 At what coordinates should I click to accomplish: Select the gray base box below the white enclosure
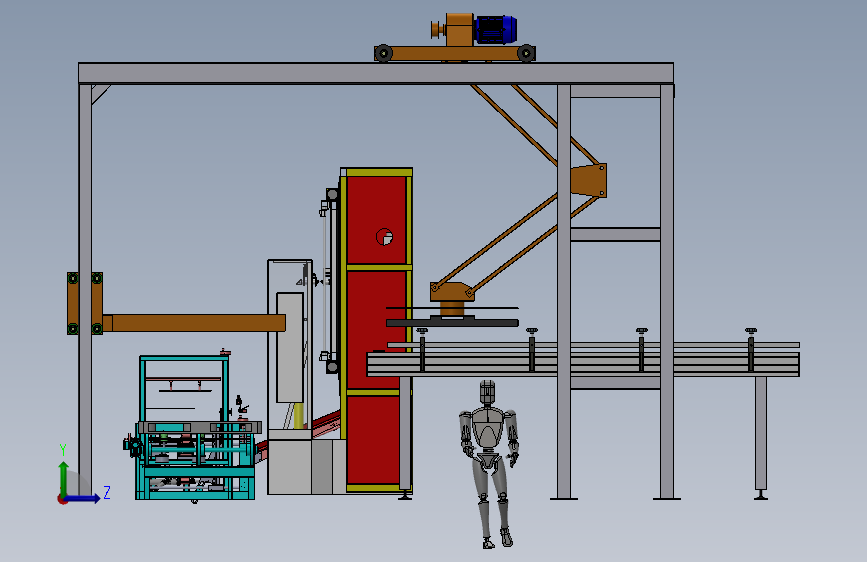289,466
